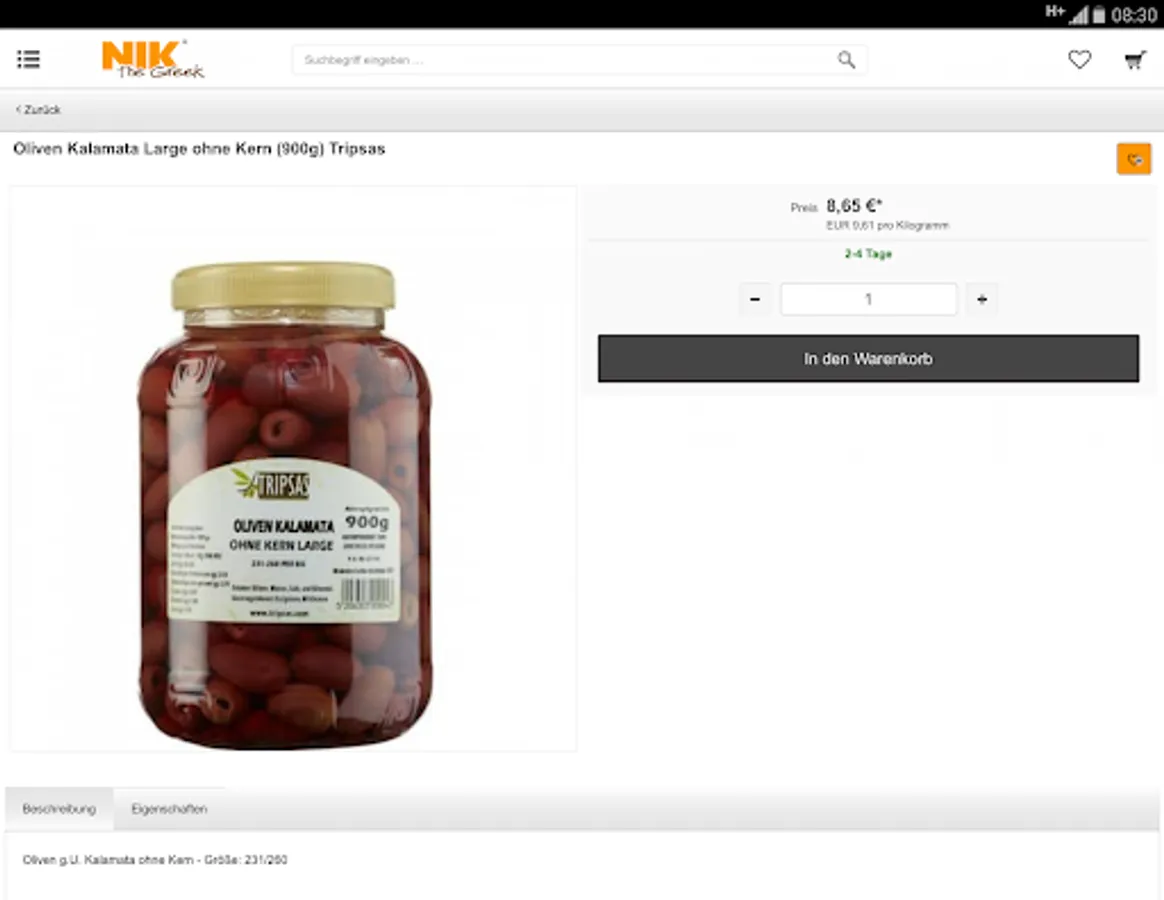Viewport: 1164px width, 900px height.
Task: Add product to wishlist via orange heart button
Action: [x=1134, y=159]
